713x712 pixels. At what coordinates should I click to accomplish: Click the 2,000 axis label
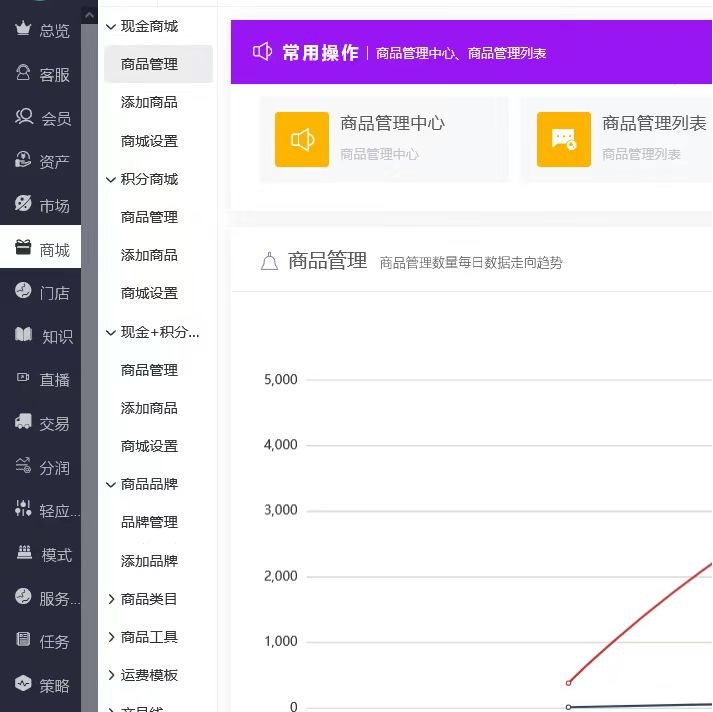click(281, 576)
